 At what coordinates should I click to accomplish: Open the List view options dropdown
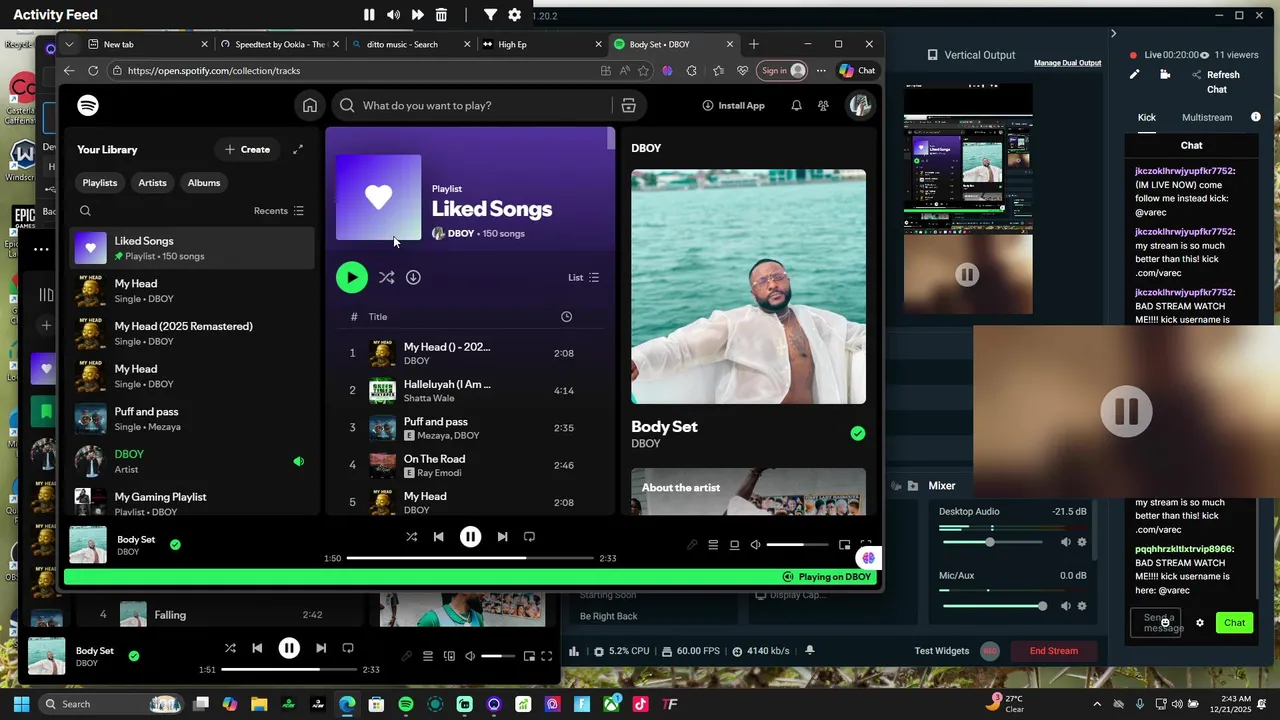point(583,277)
